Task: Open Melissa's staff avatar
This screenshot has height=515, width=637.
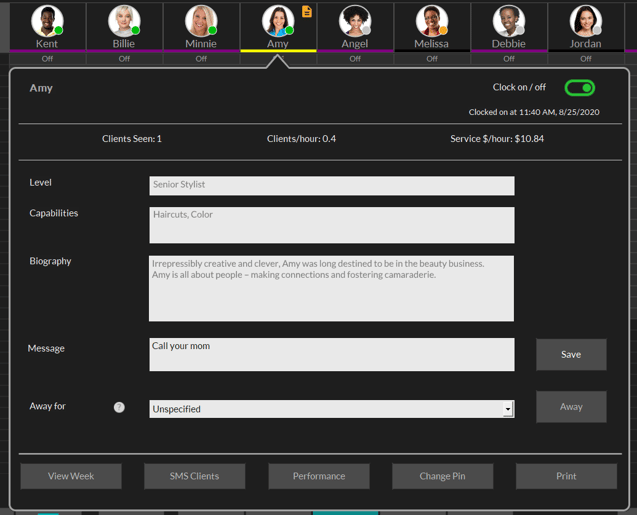Action: [432, 20]
